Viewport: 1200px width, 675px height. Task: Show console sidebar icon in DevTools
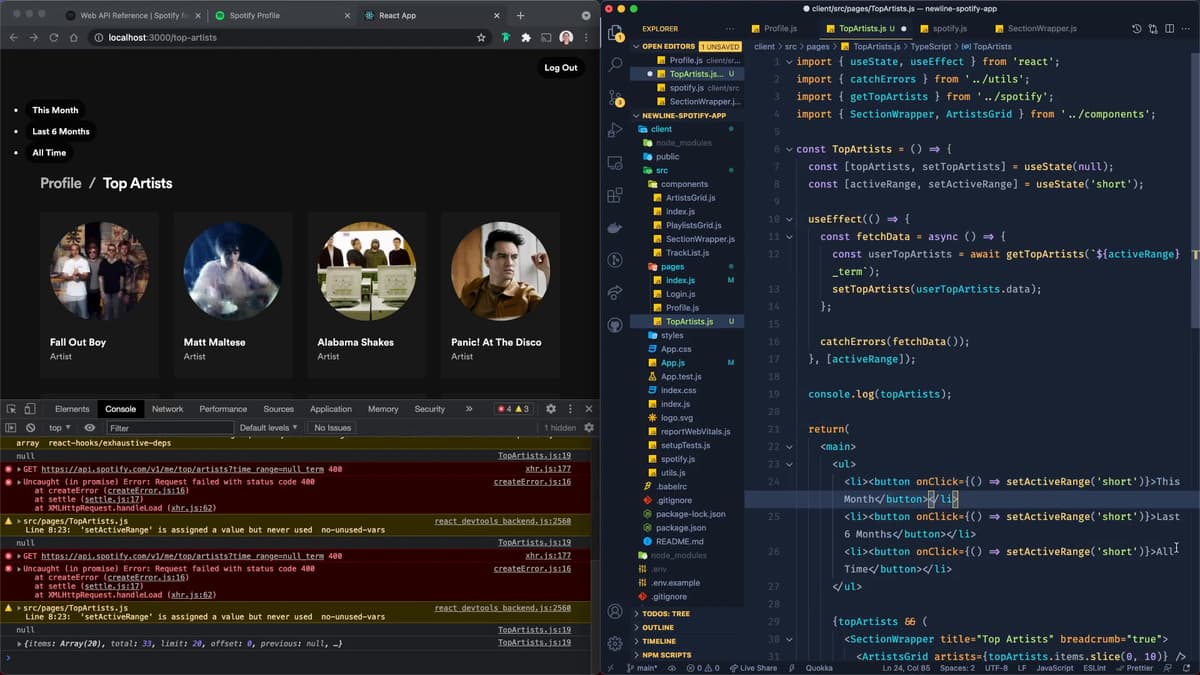pos(11,428)
